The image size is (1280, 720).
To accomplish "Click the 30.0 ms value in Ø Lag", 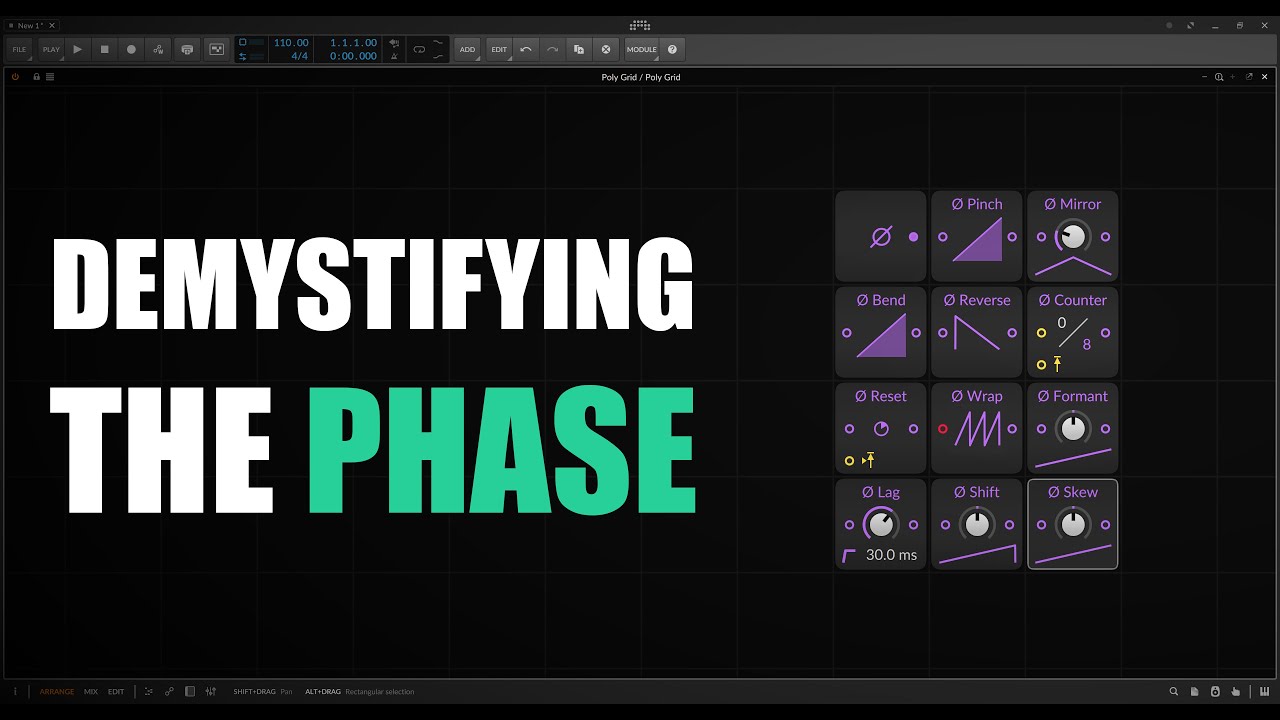I will tap(891, 555).
